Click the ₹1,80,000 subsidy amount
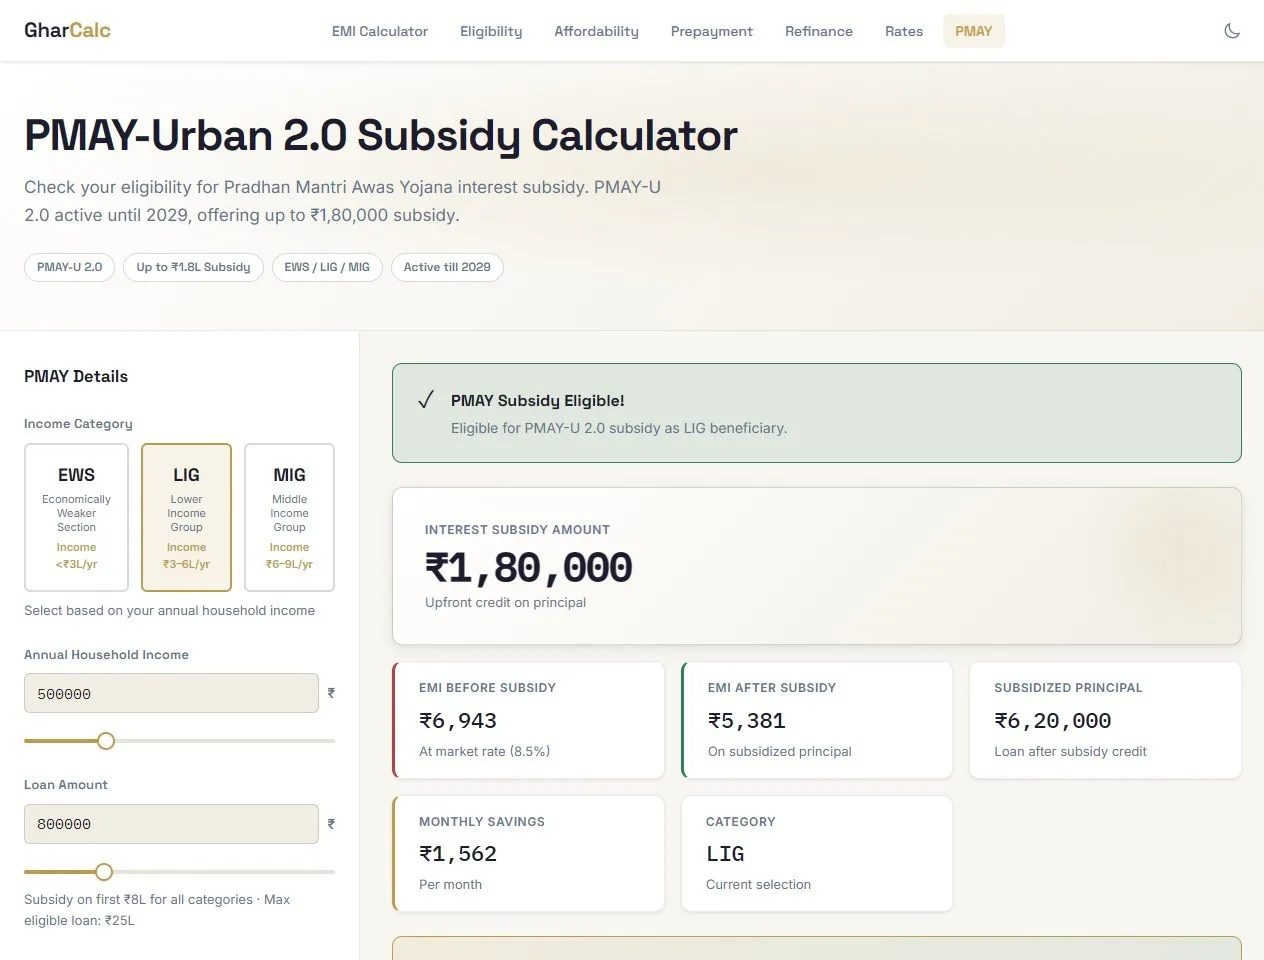The height and width of the screenshot is (960, 1264). point(529,568)
